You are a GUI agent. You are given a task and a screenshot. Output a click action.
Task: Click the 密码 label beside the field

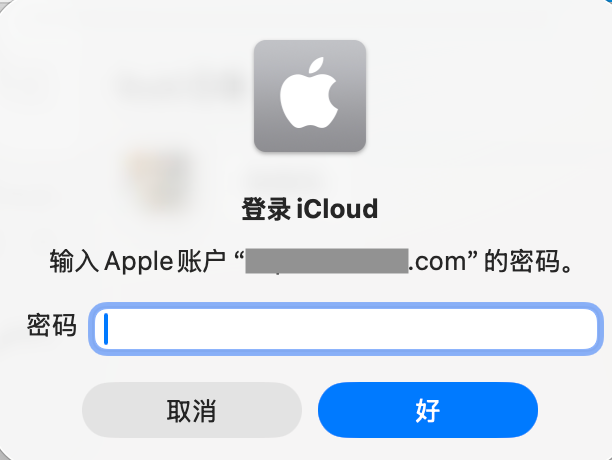pos(52,325)
